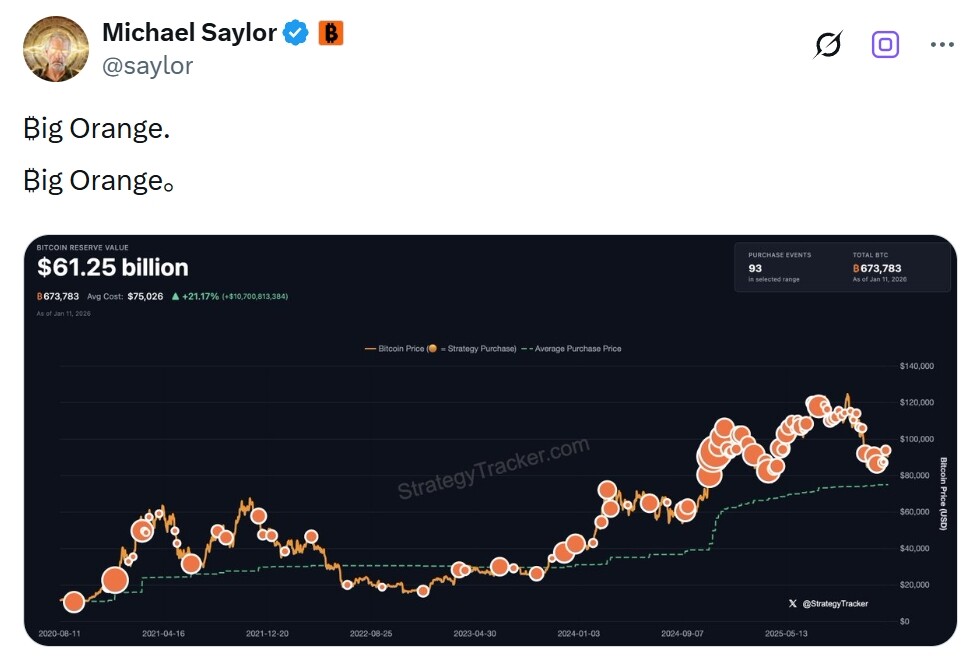Click Michael Saylor's profile avatar
Screen dimensions: 972x660
pos(56,49)
